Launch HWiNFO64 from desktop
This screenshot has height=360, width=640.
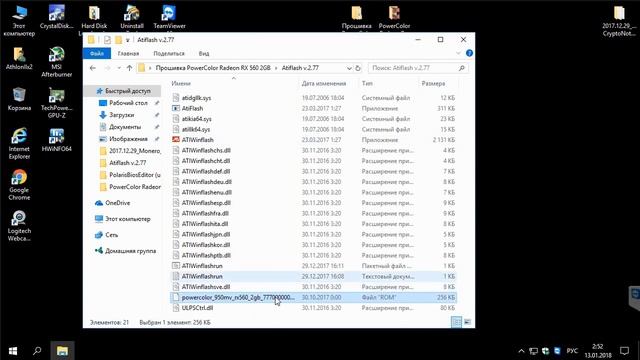pyautogui.click(x=57, y=140)
